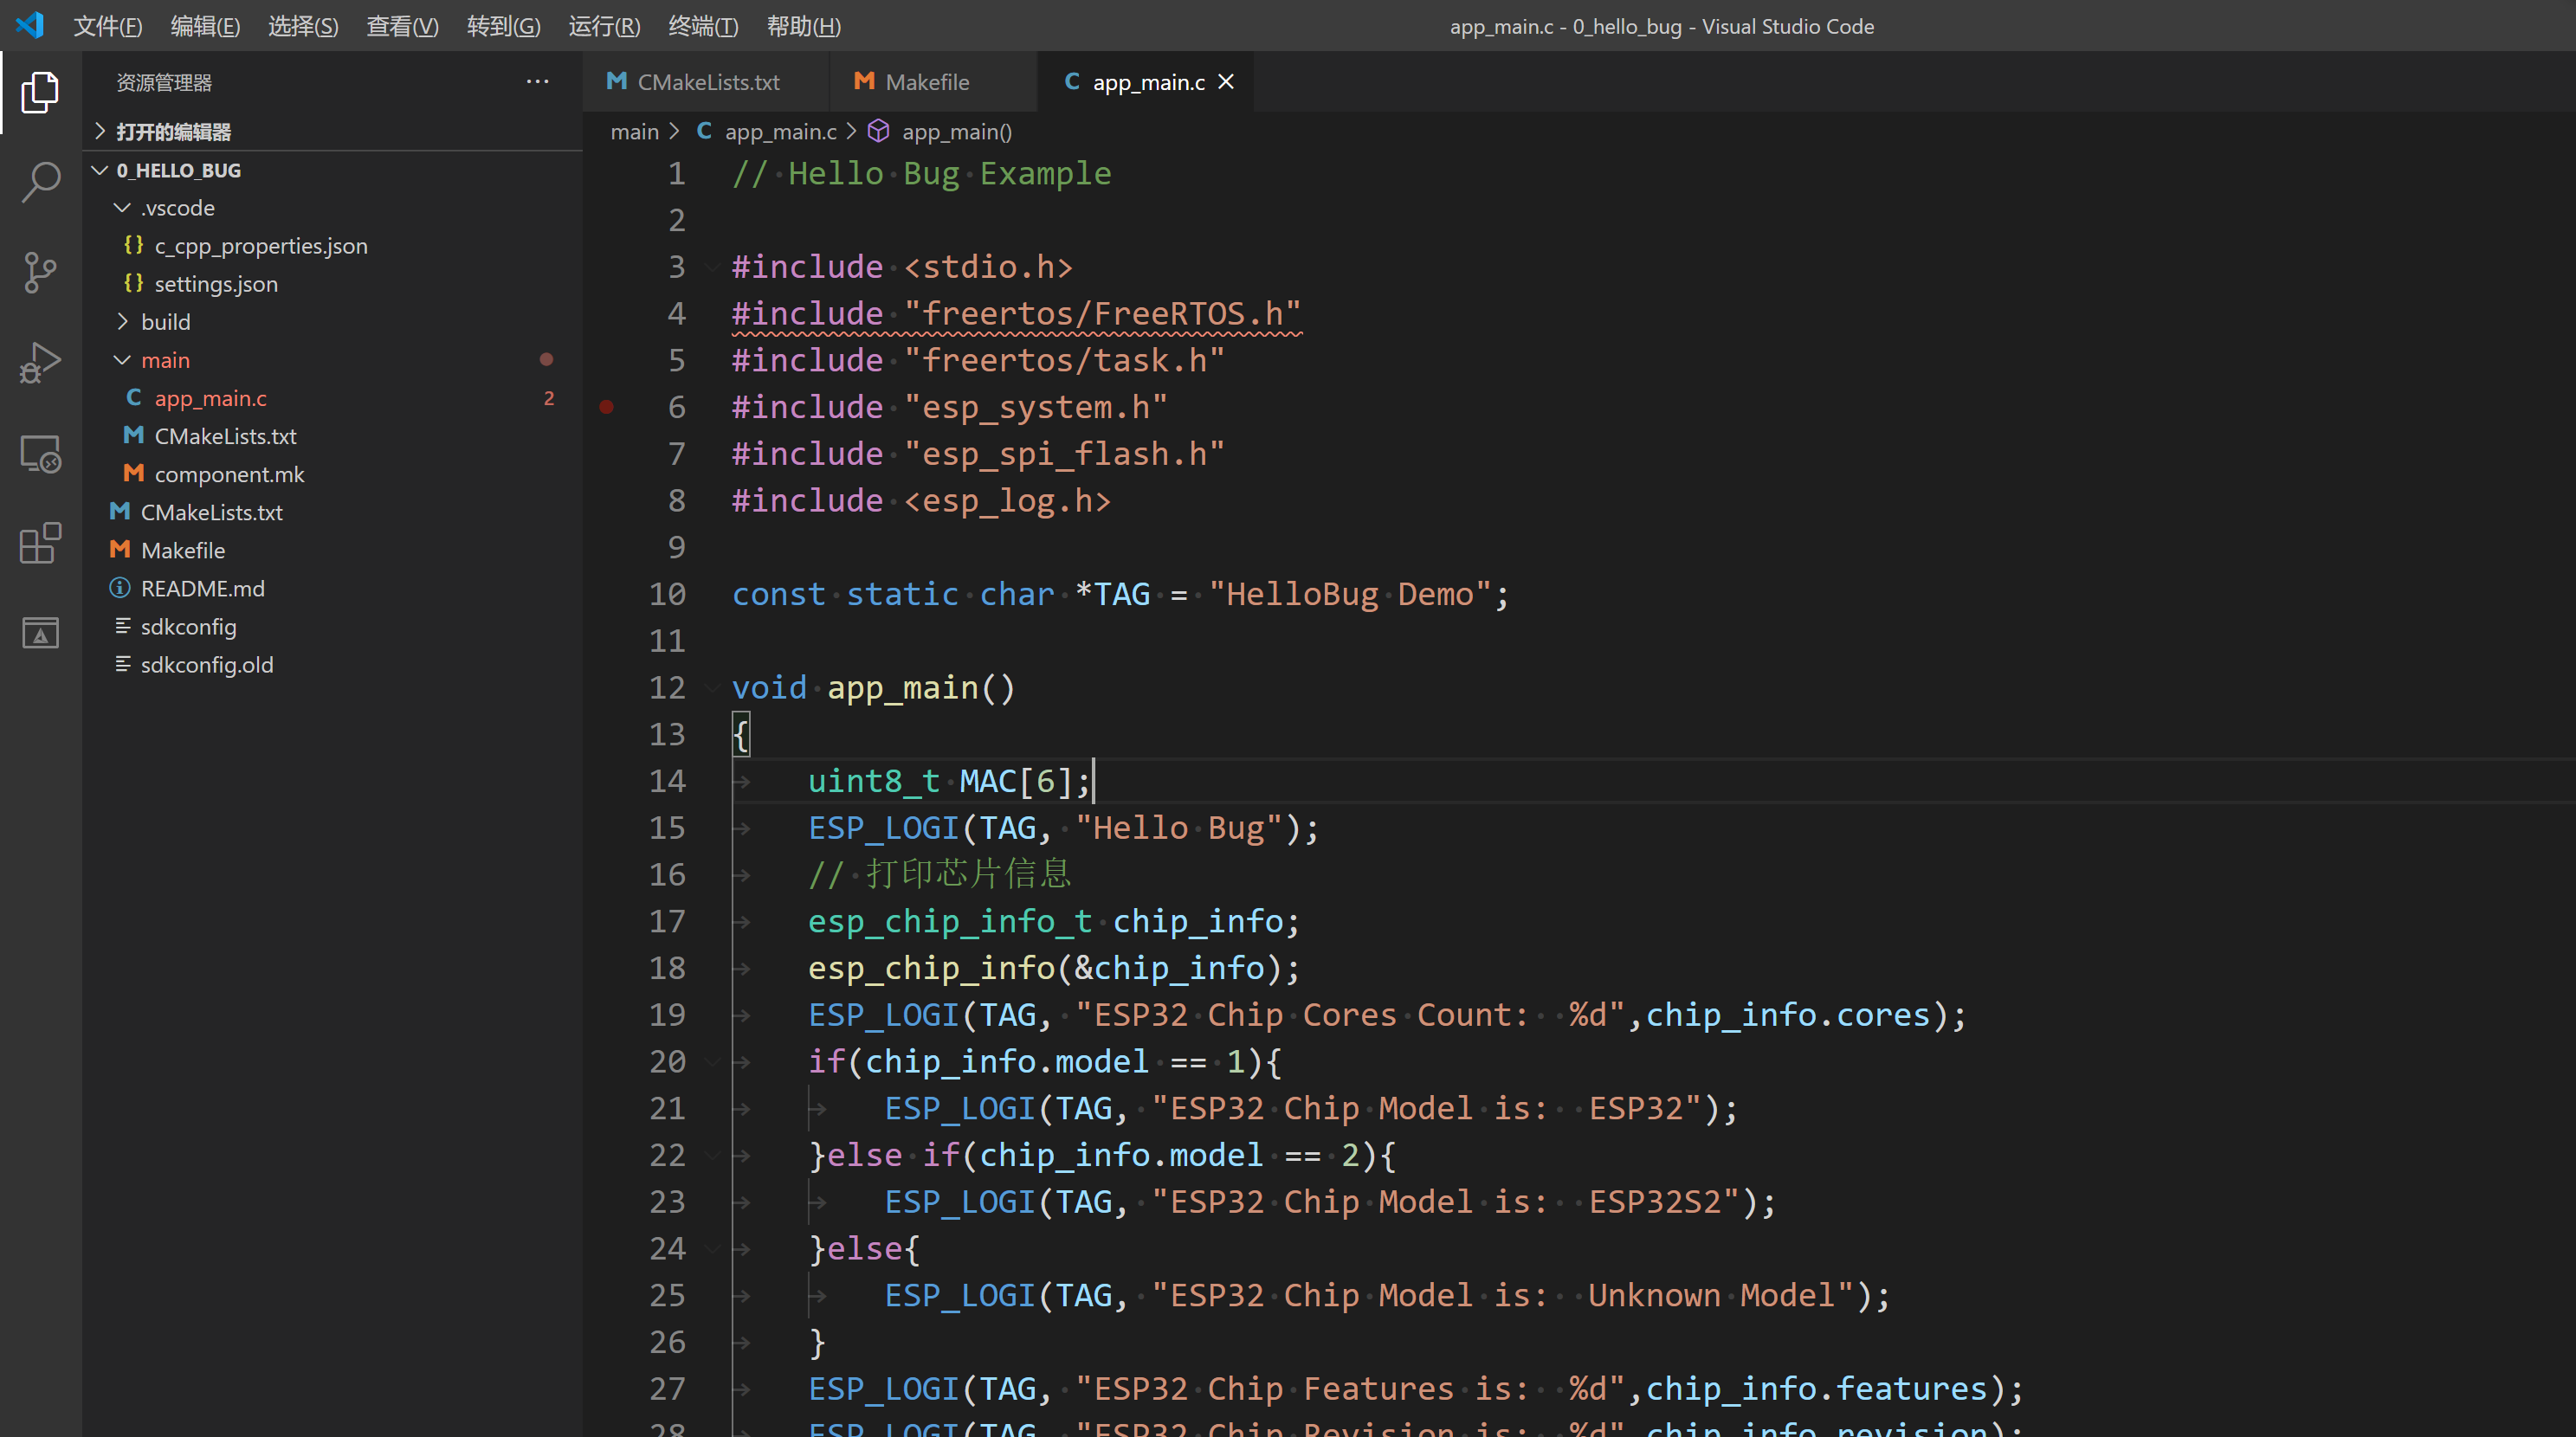The image size is (2576, 1437).
Task: Open the Extensions view icon
Action: coord(40,543)
